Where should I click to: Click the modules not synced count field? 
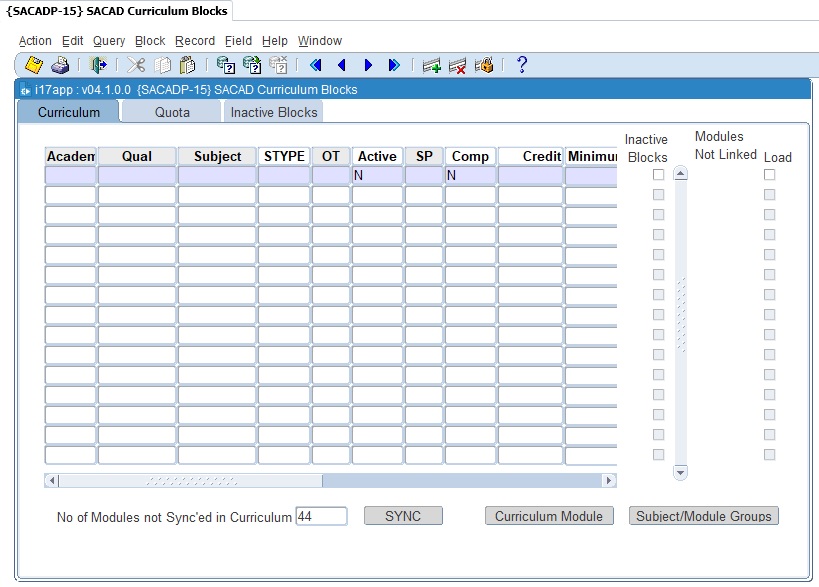(x=321, y=516)
